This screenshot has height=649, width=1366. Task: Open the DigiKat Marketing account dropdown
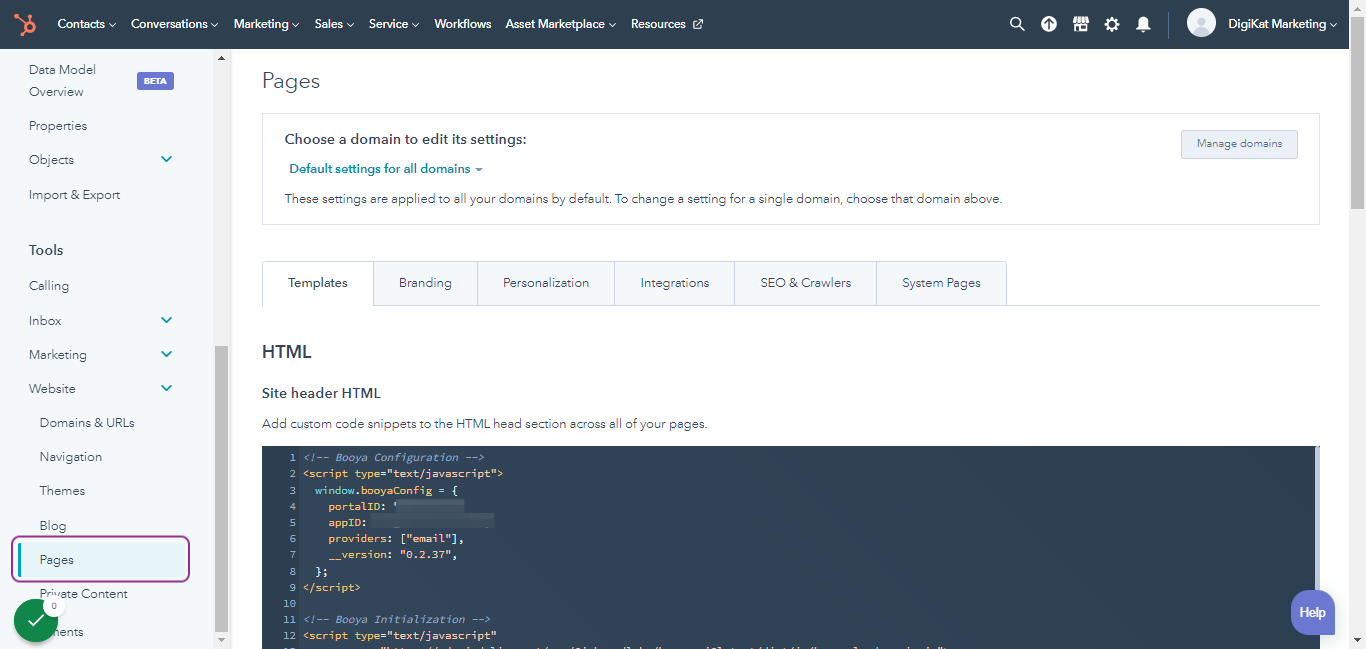1282,24
